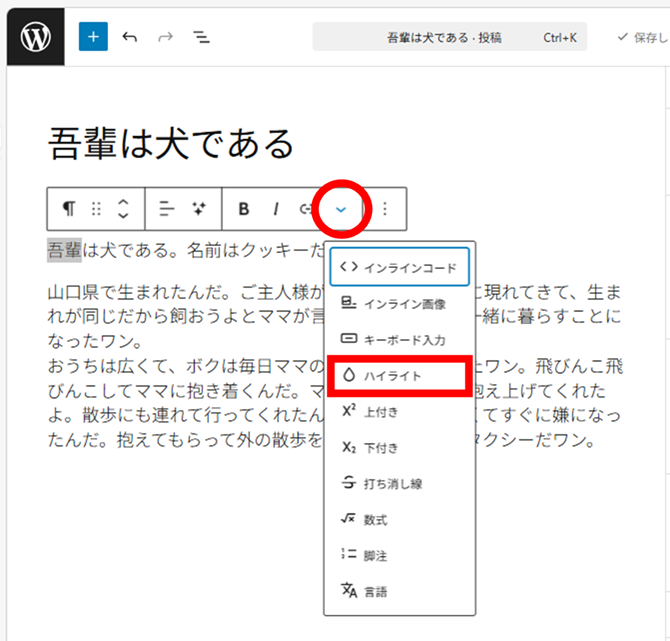Open the block options three-dot menu
Screen dimensions: 670x641
click(386, 209)
